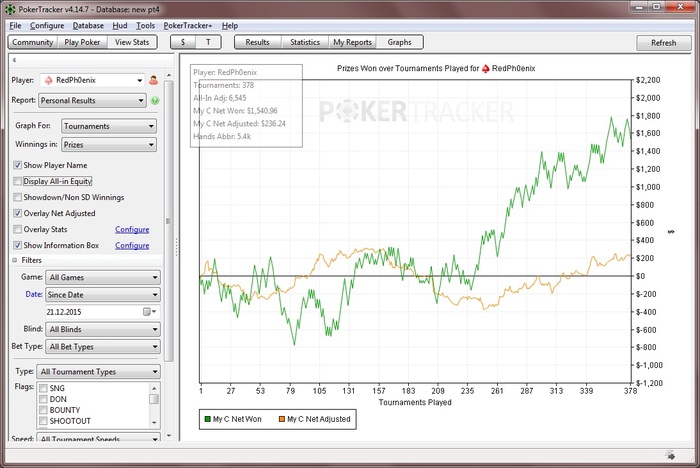Open the Graph For Tournaments dropdown

tap(108, 126)
